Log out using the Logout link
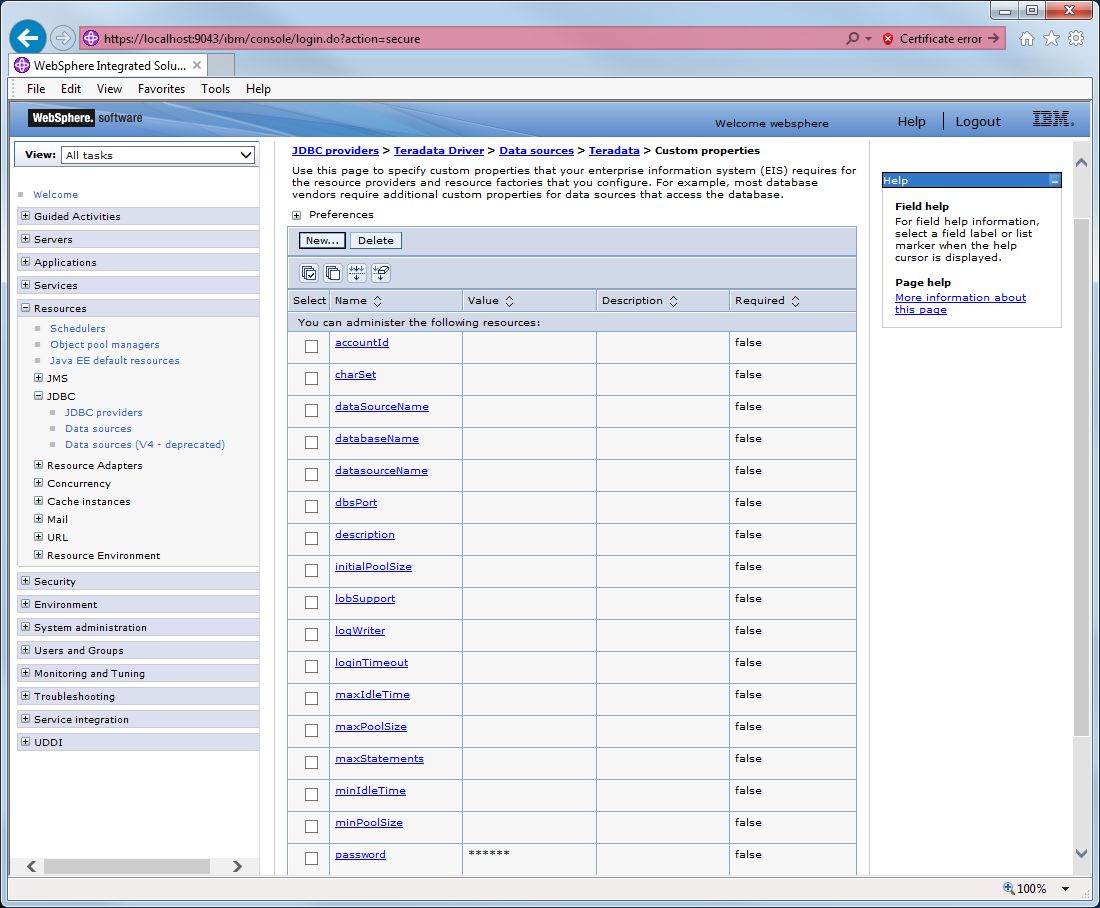 (978, 121)
